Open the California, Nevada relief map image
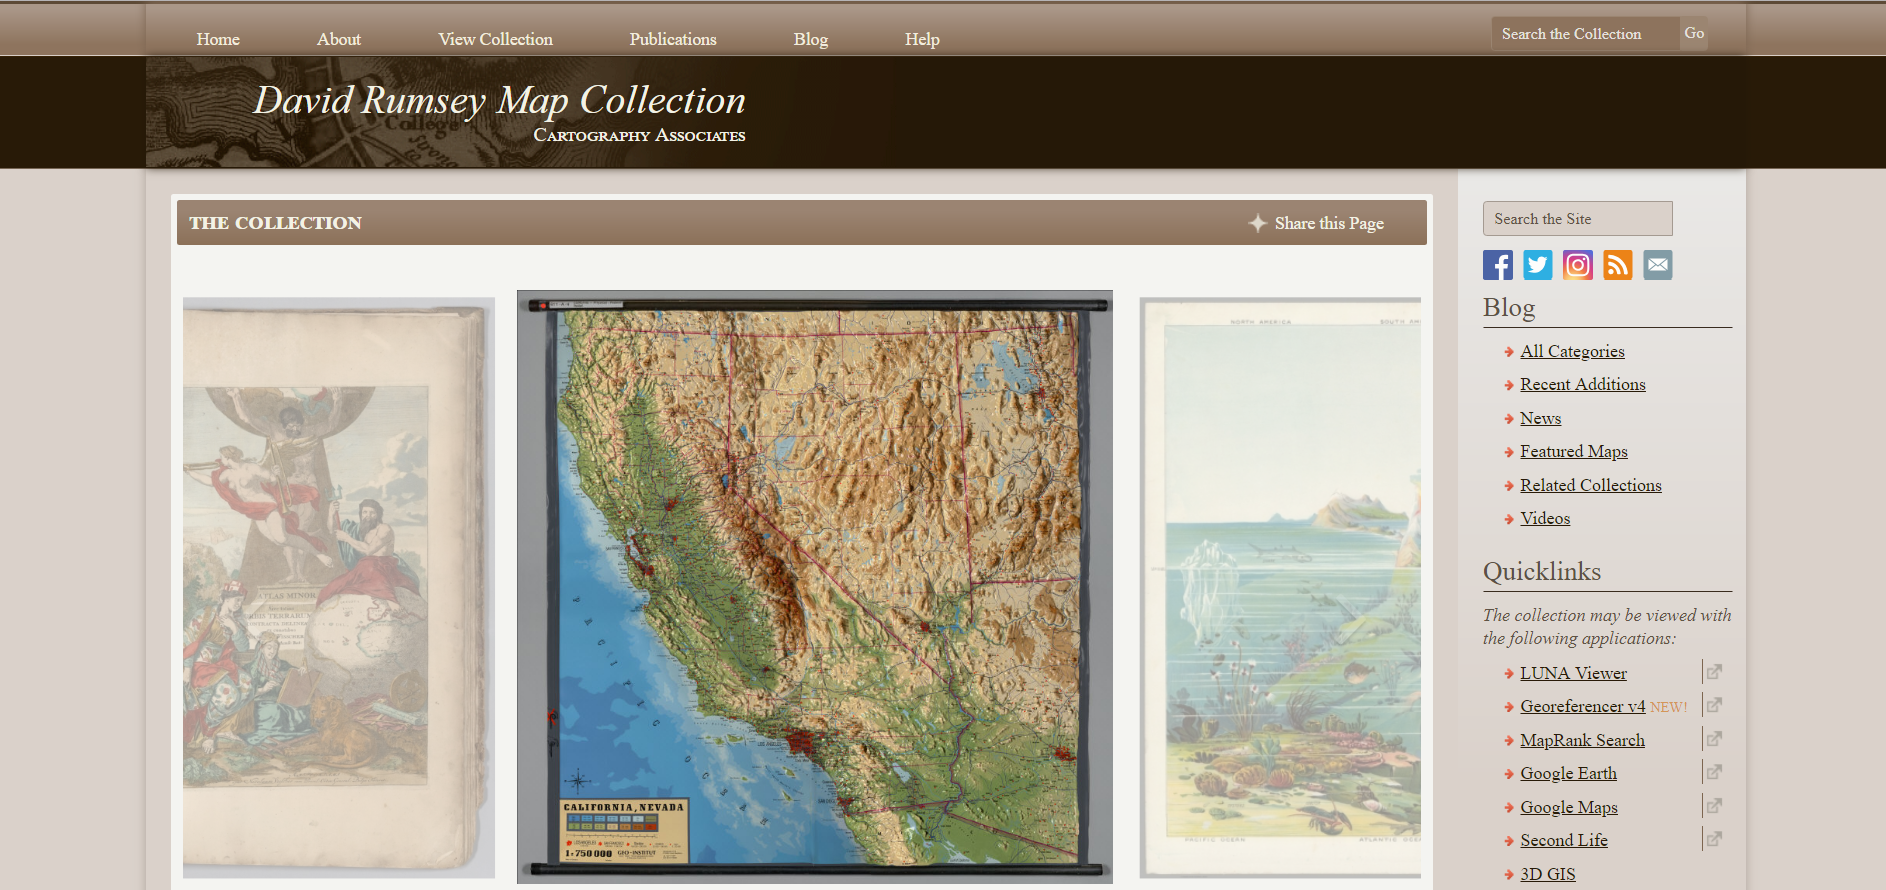This screenshot has width=1886, height=890. (814, 587)
